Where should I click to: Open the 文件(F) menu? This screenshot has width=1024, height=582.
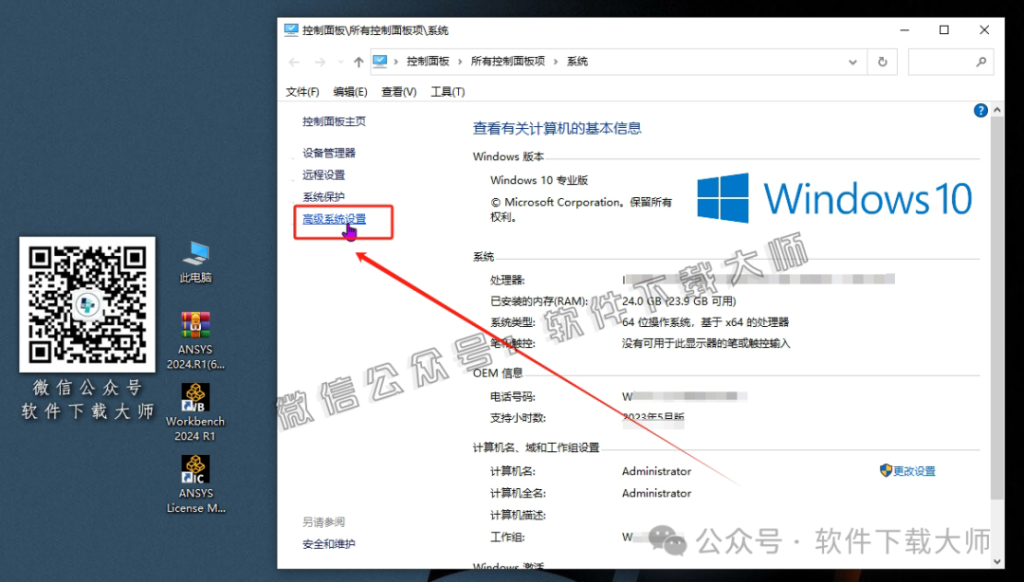point(302,92)
